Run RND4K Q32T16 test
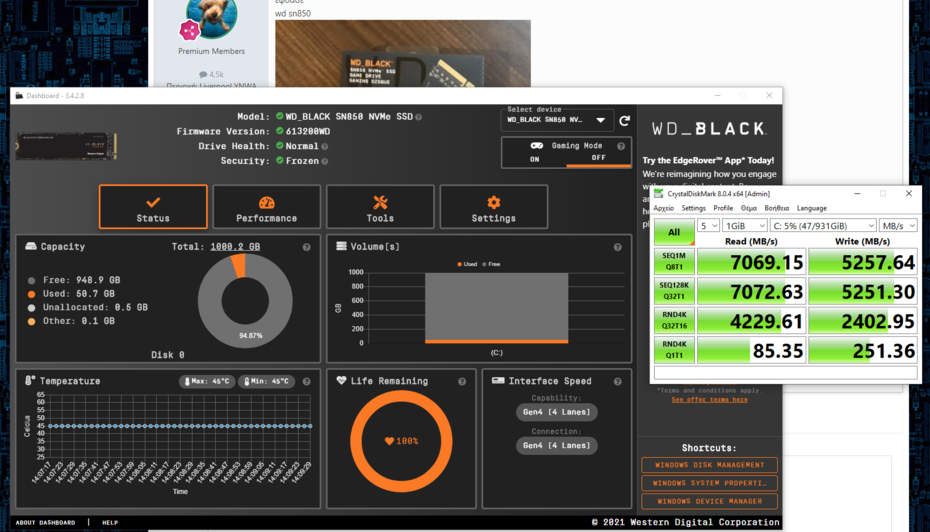Image resolution: width=930 pixels, height=532 pixels. click(674, 320)
